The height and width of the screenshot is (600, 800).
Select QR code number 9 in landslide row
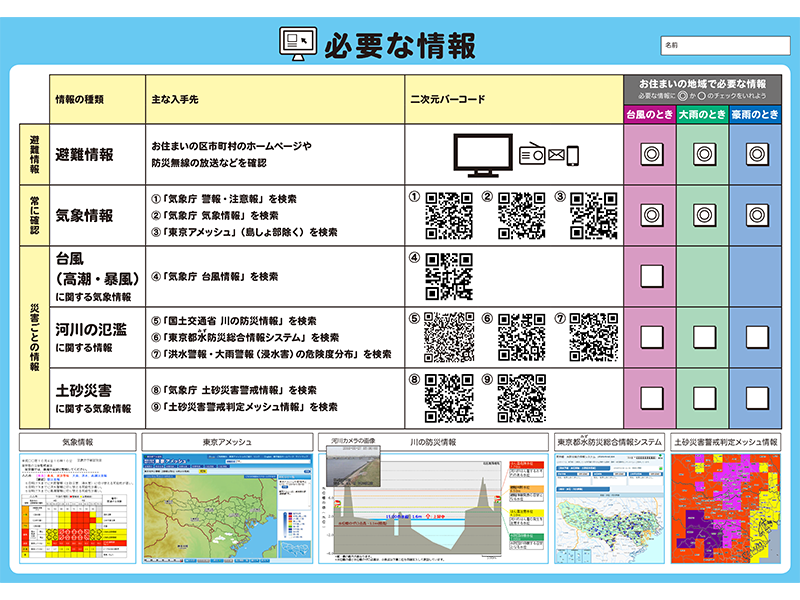tap(522, 398)
